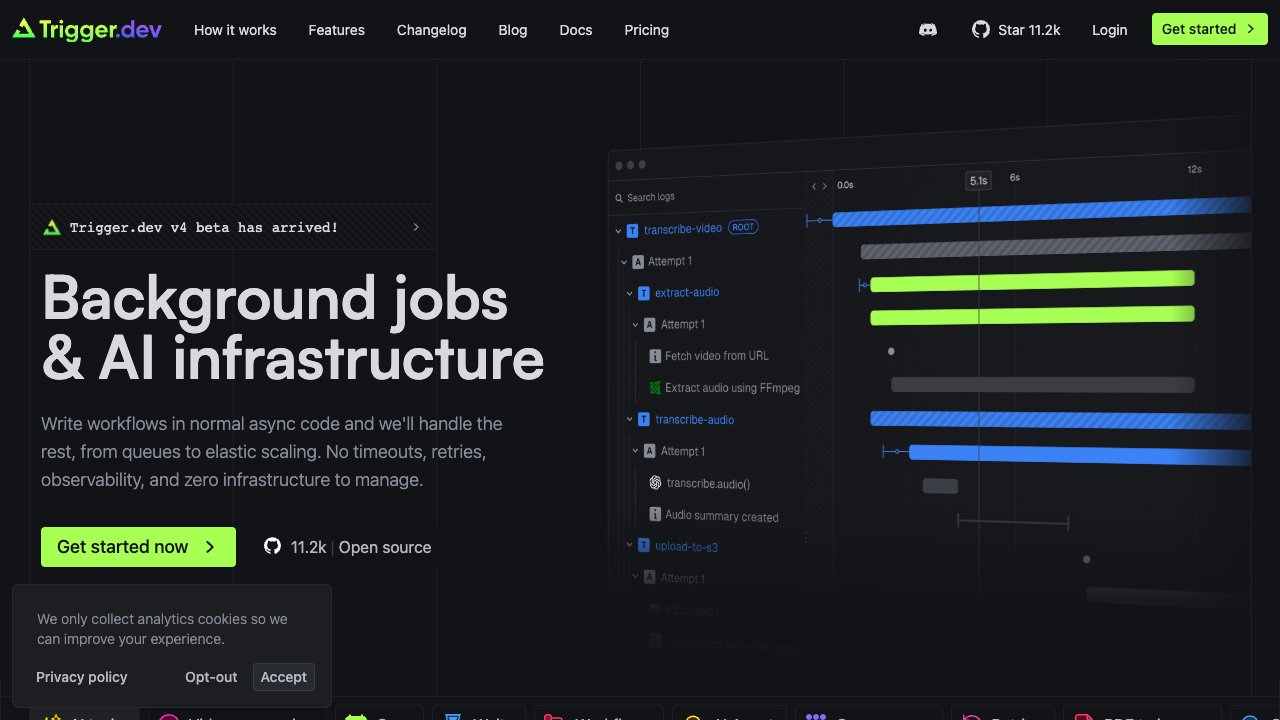Click the triangle icon in v4 beta banner
The width and height of the screenshot is (1280, 720).
click(52, 227)
